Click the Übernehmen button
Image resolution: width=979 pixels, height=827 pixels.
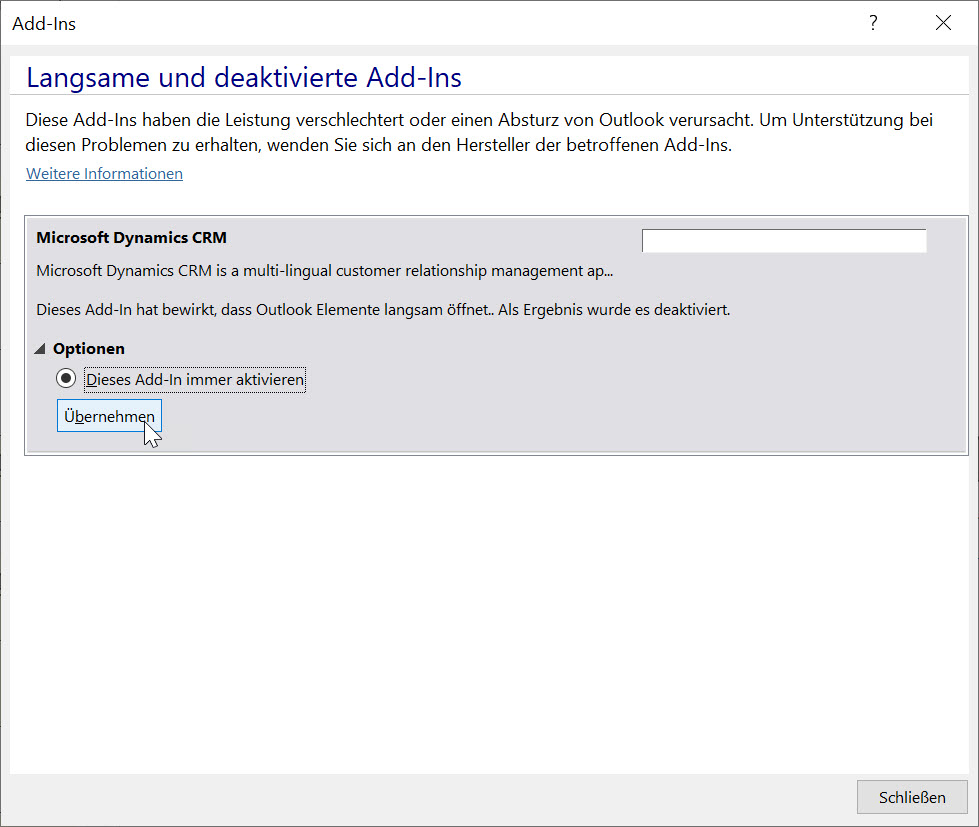[109, 416]
